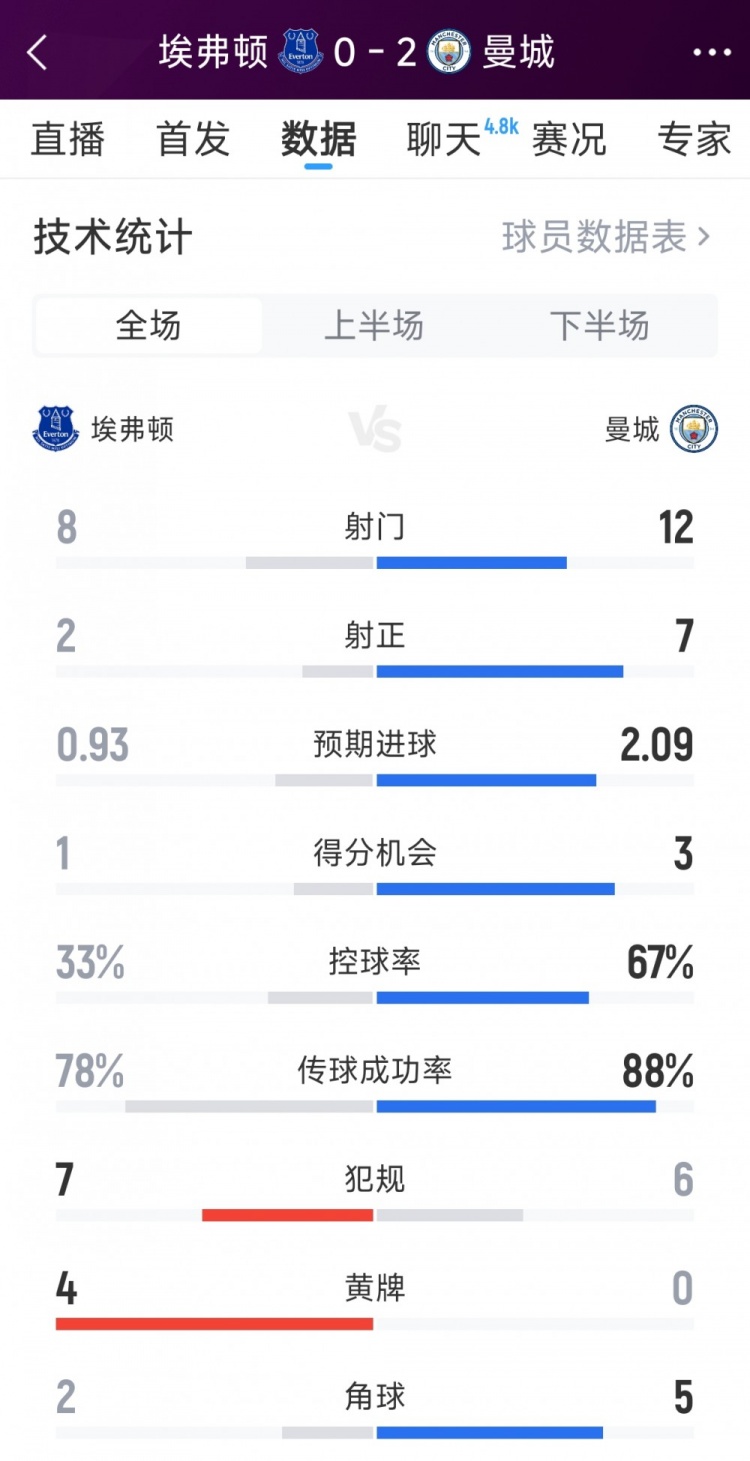The width and height of the screenshot is (750, 1461).
Task: Open the 聊天 chat tab
Action: 444,139
